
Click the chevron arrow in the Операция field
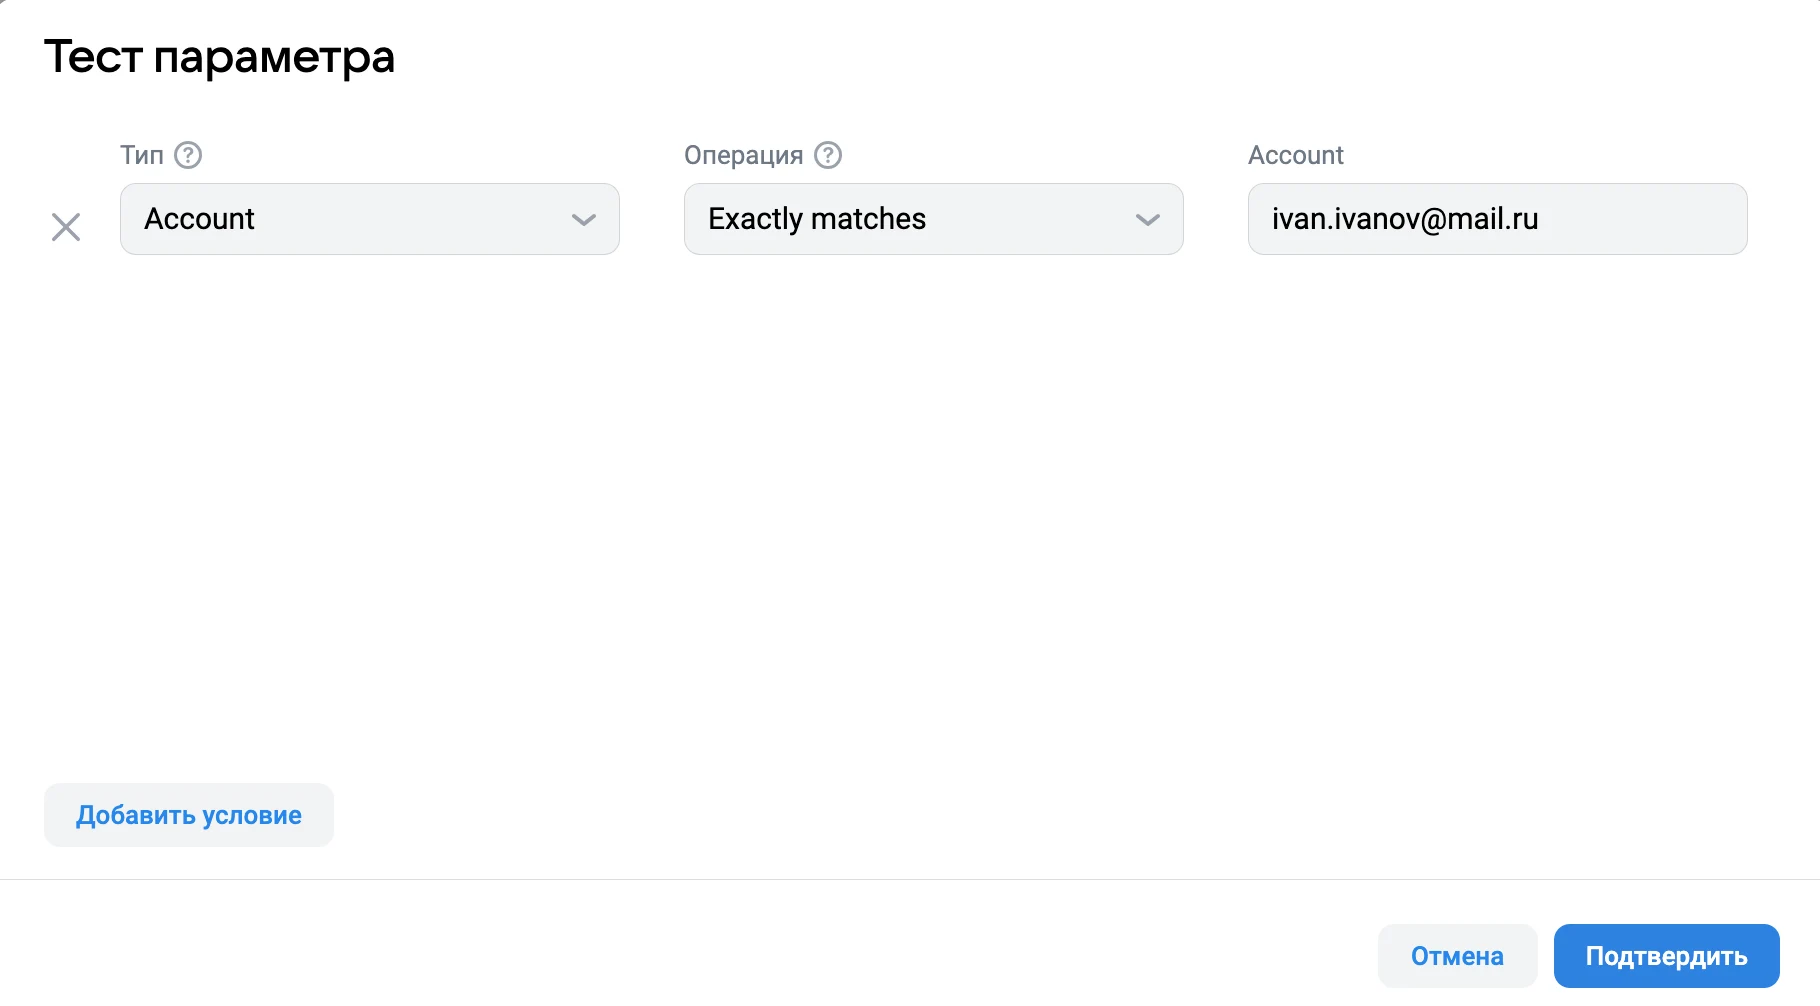(x=1147, y=219)
